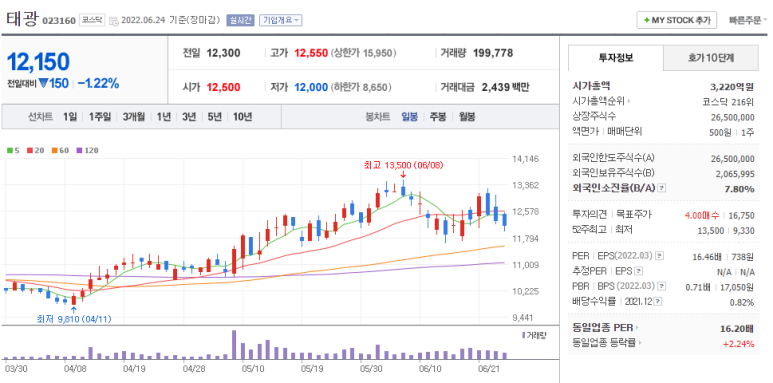Click the 4.00매수 investment opinion
The width and height of the screenshot is (773, 383).
tap(701, 215)
